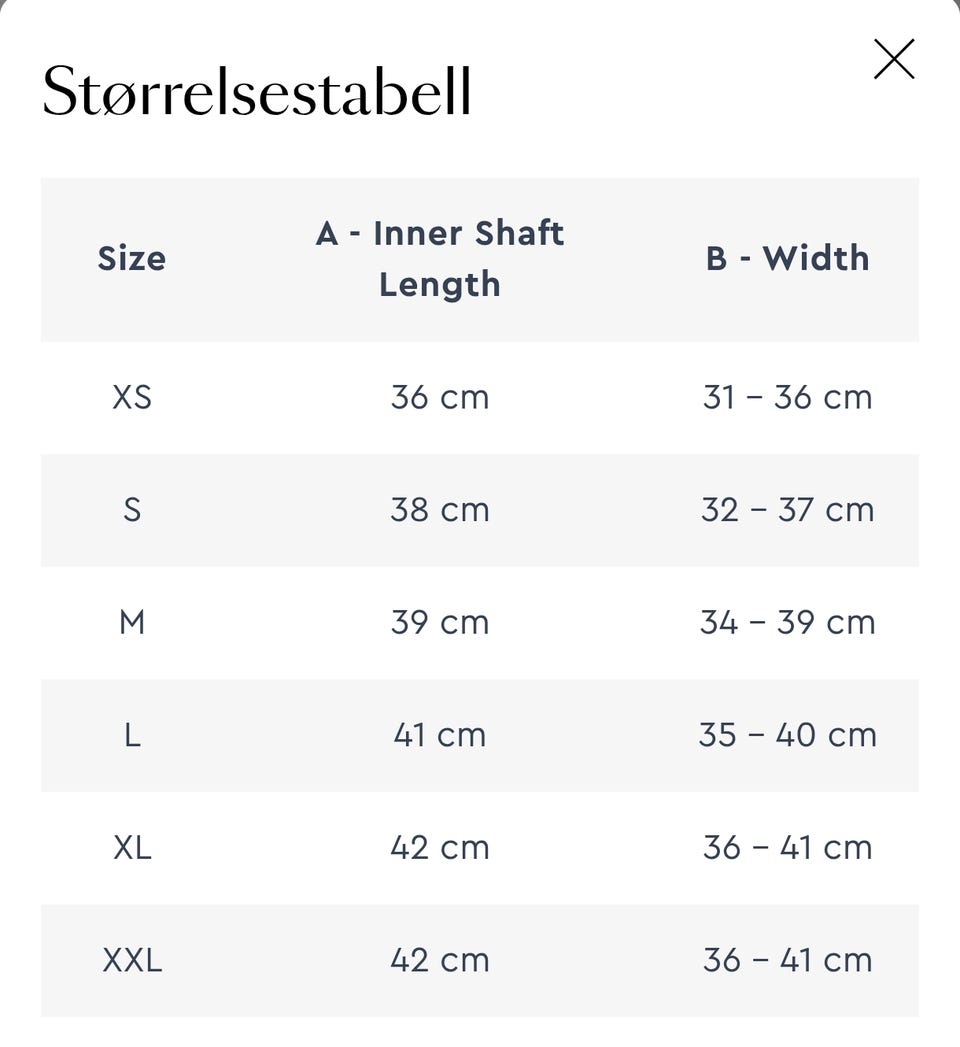Click the 31 – 36 cm width cell
This screenshot has height=1047, width=960.
point(788,397)
